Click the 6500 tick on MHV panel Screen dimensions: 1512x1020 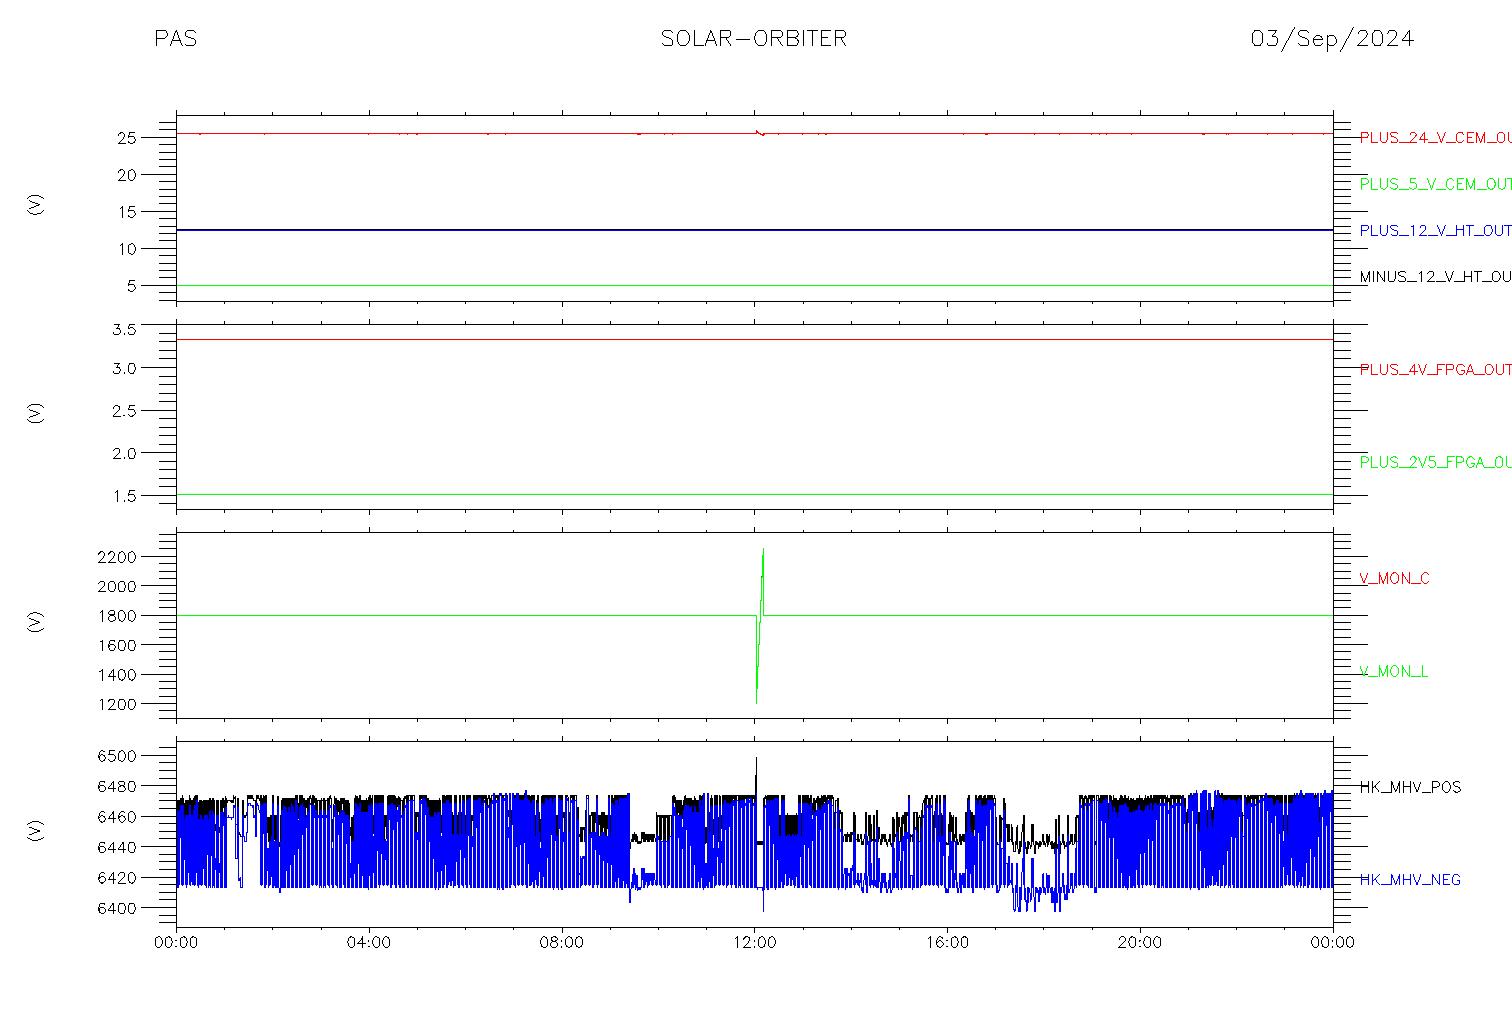tap(117, 756)
